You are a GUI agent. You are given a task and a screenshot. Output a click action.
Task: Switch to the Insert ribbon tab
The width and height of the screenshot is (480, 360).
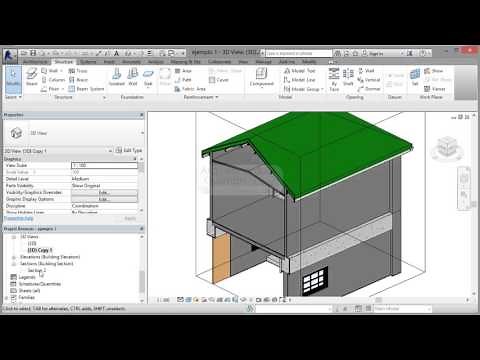click(x=109, y=62)
